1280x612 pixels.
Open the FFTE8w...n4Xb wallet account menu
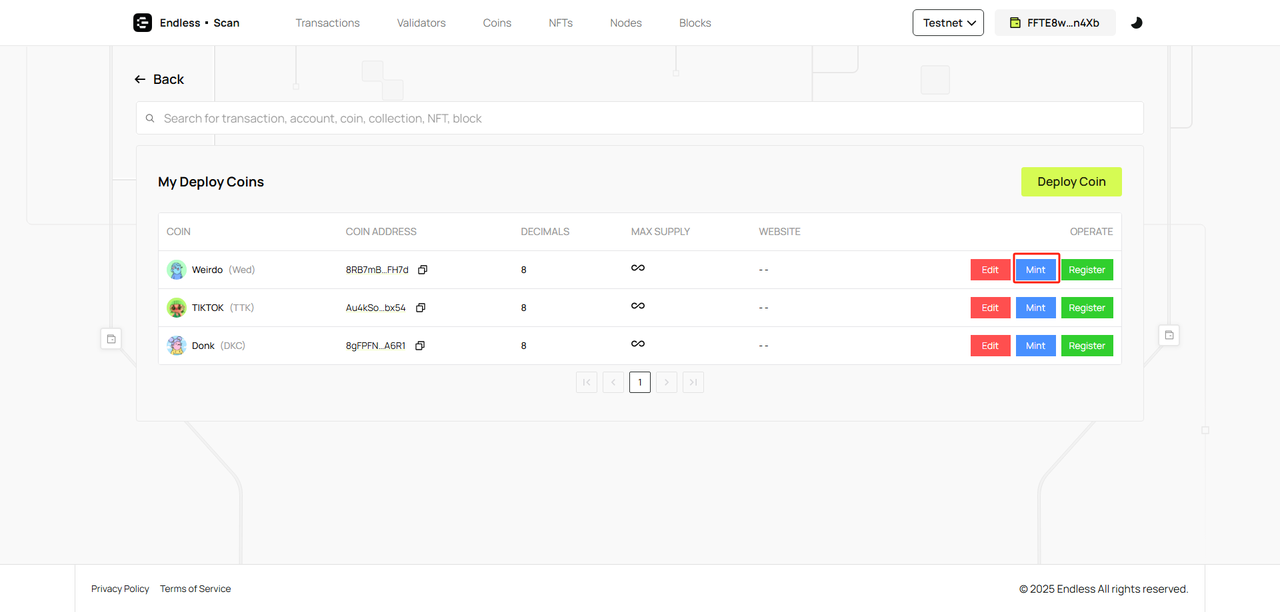(1054, 23)
